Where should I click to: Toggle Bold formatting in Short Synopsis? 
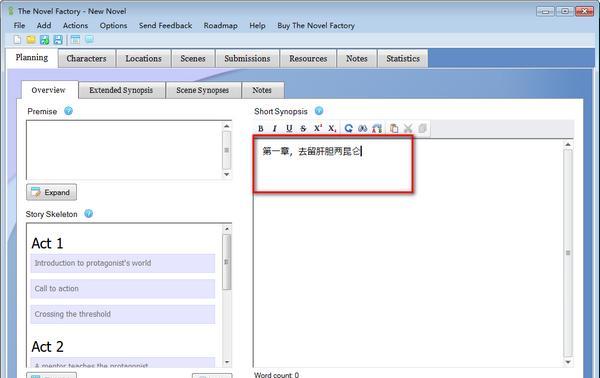click(261, 129)
